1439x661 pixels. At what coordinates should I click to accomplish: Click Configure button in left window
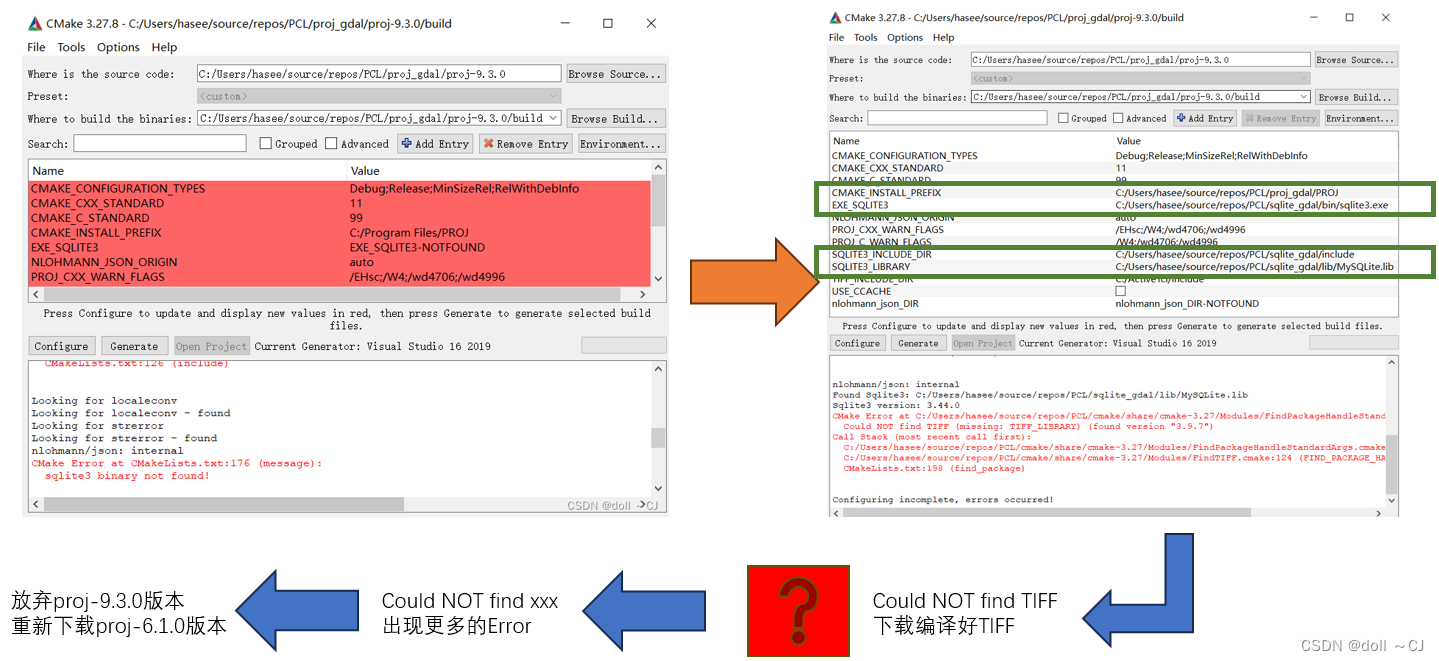pyautogui.click(x=61, y=346)
